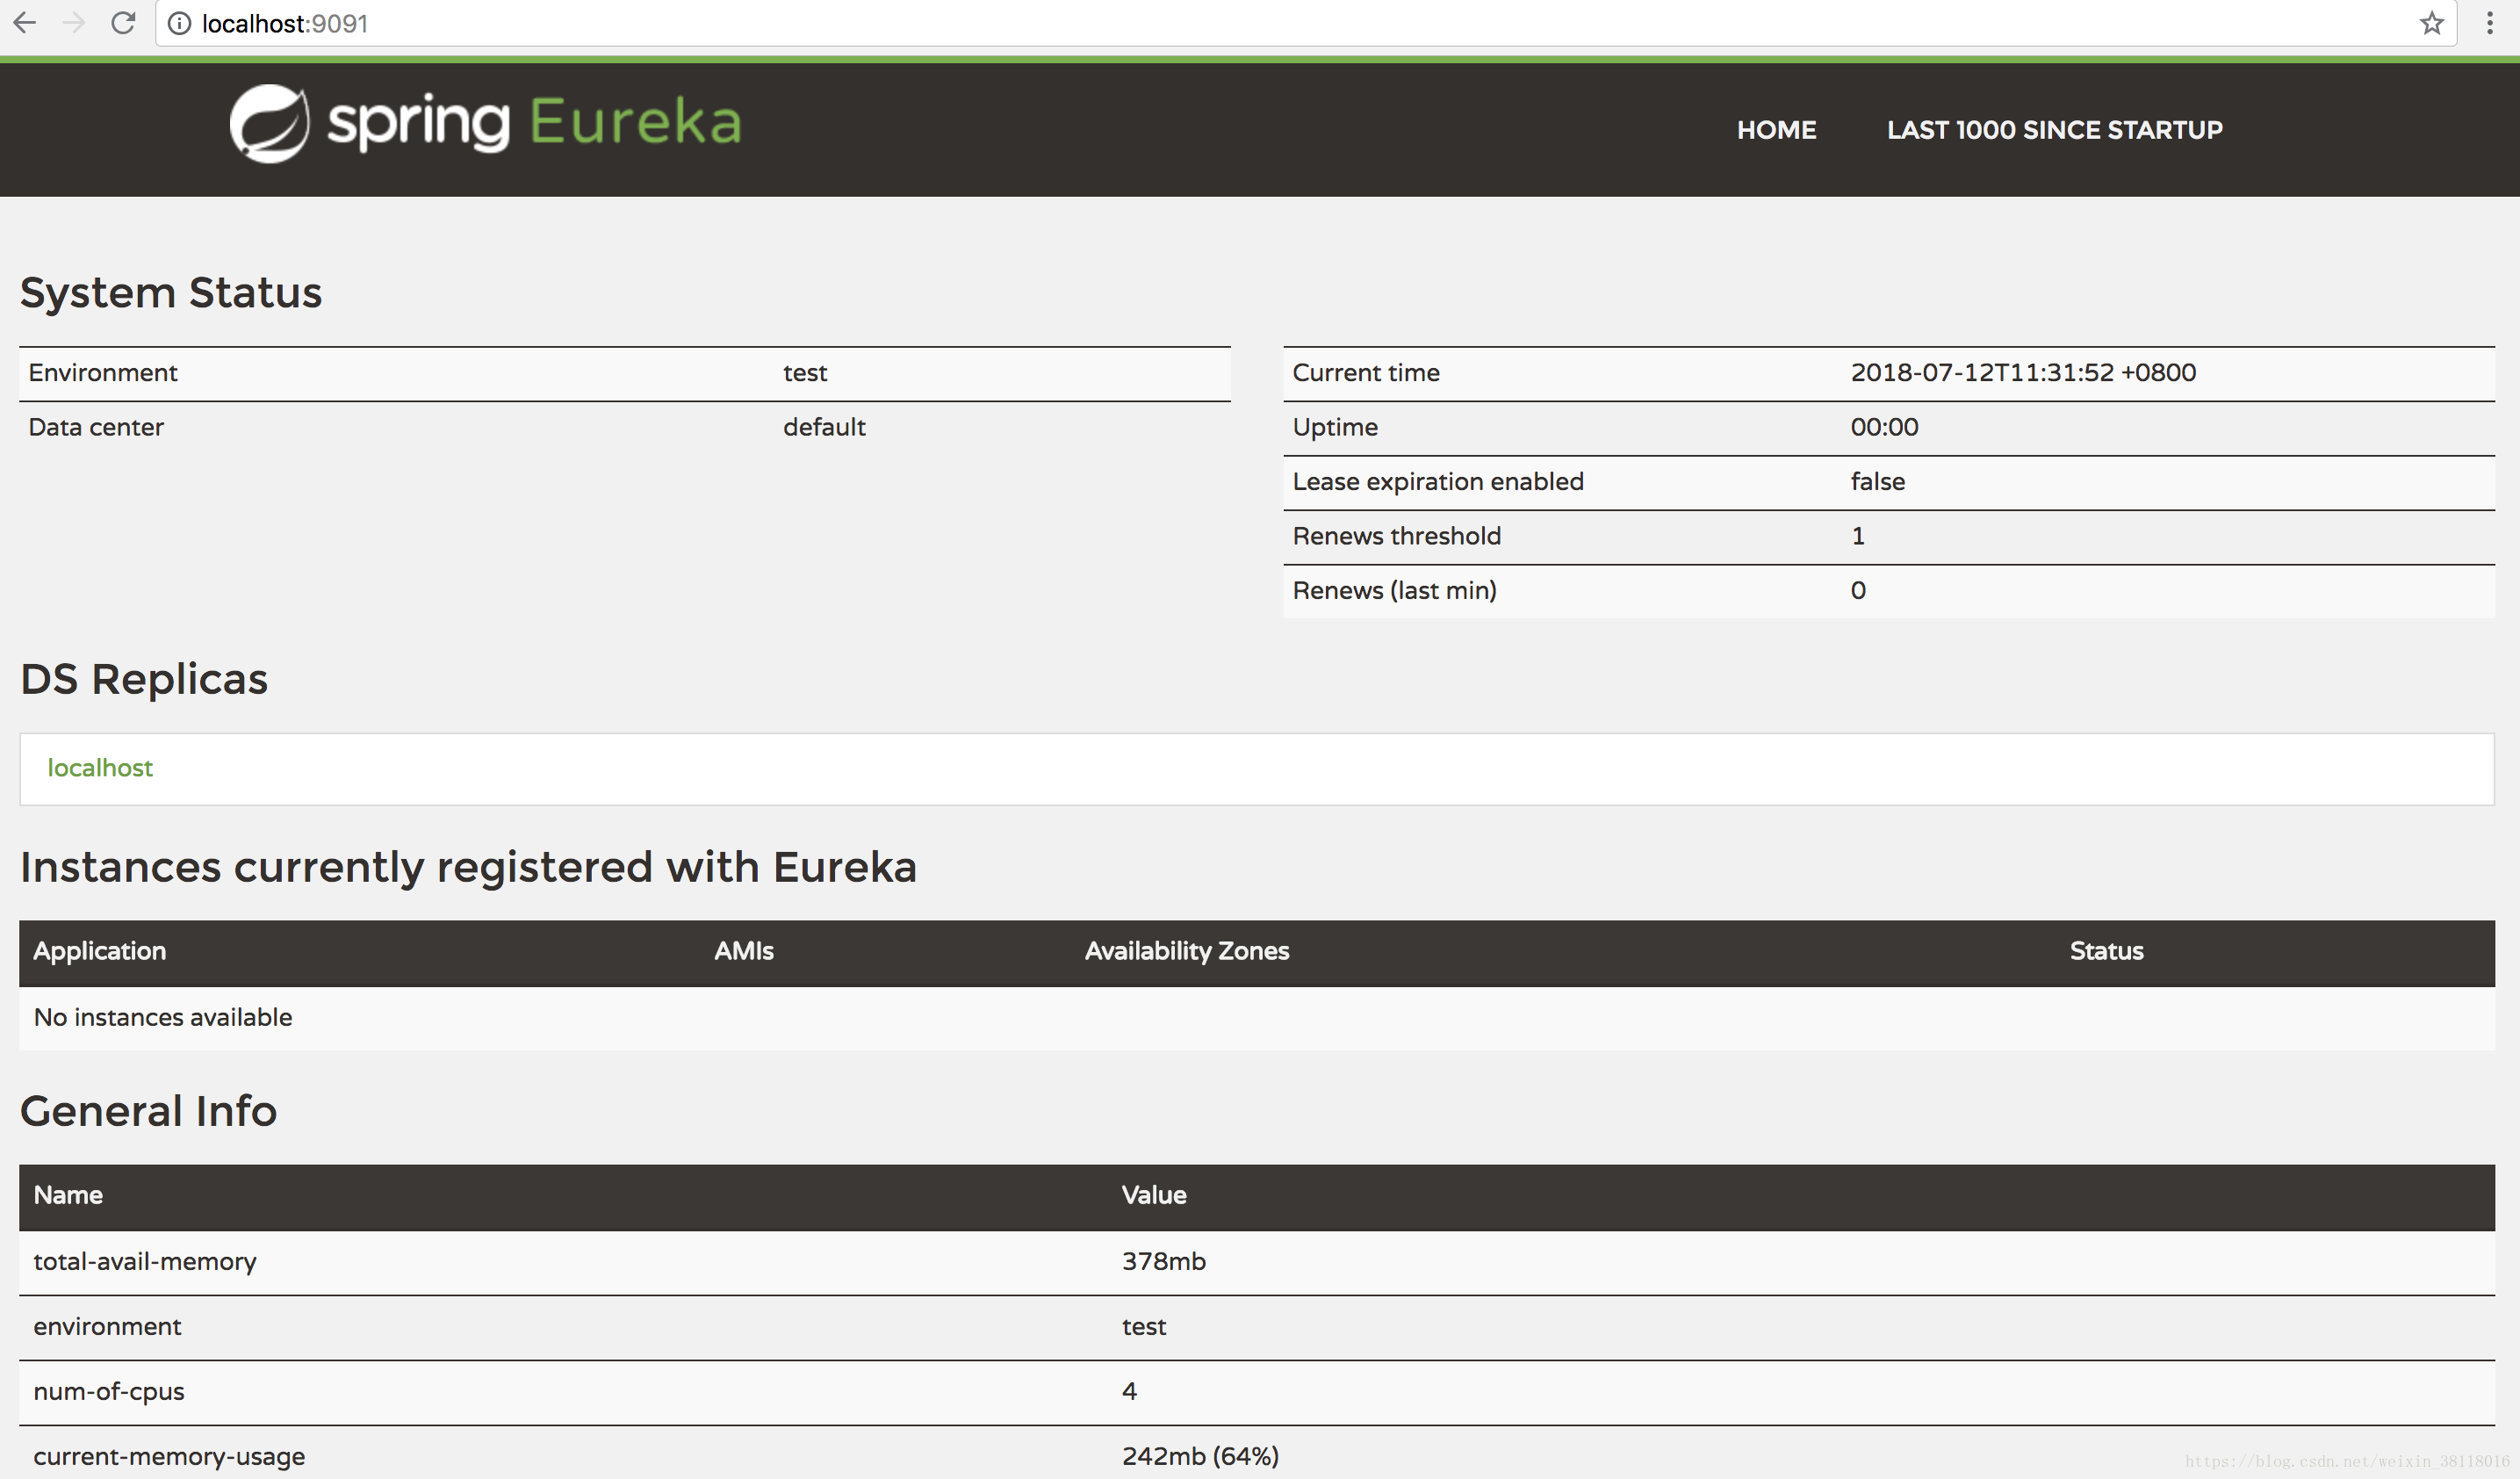The image size is (2520, 1479).
Task: Click the AMIs column header
Action: [743, 951]
